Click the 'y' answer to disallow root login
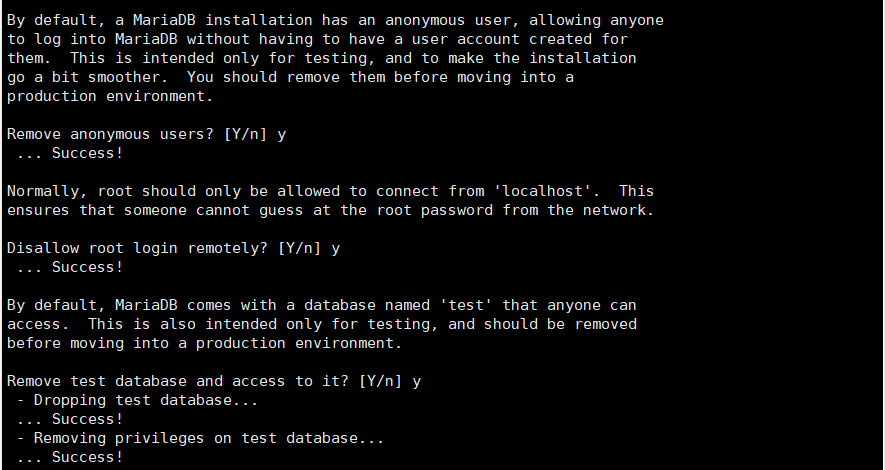885x470 pixels. [x=336, y=250]
